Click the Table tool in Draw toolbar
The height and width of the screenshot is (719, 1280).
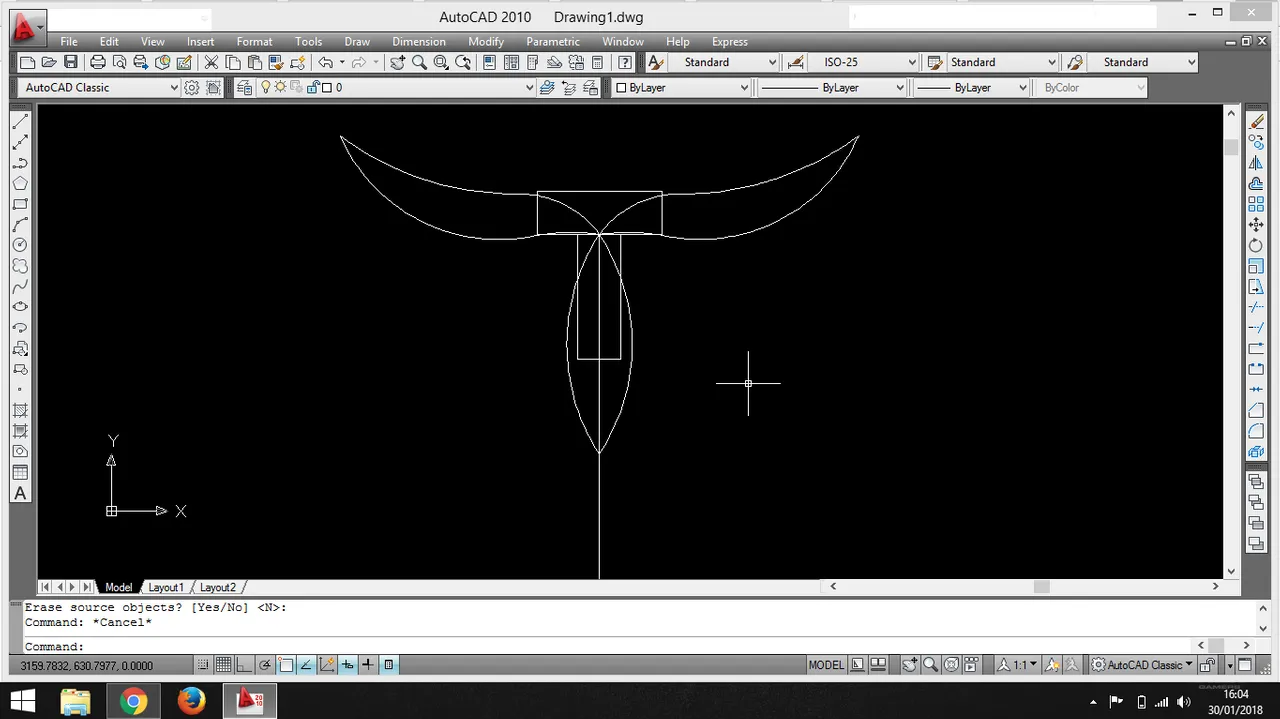coord(20,473)
